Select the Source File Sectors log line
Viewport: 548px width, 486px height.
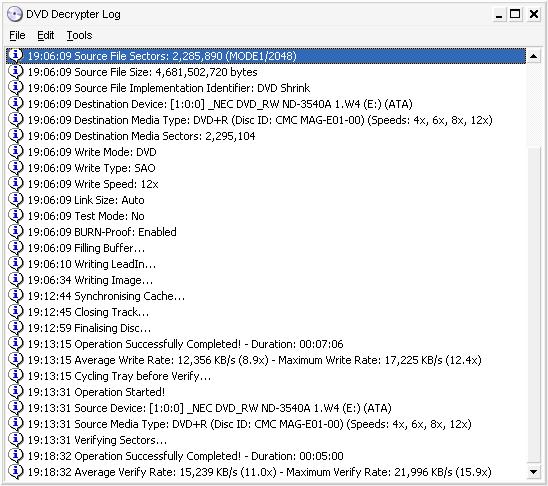click(x=266, y=56)
